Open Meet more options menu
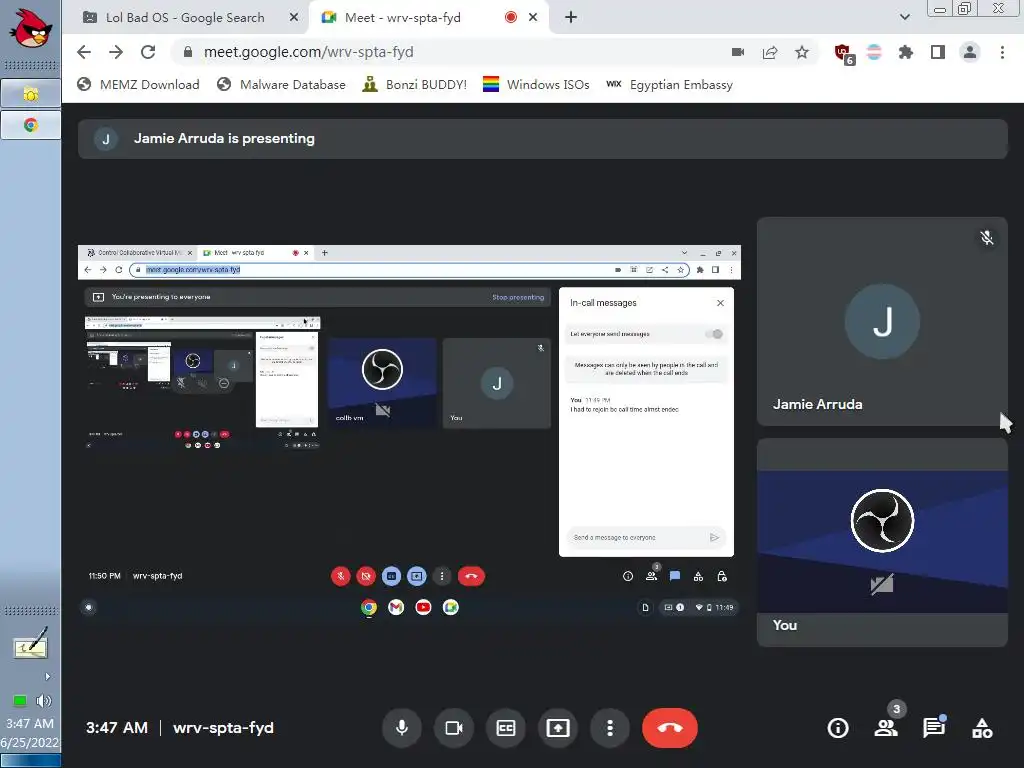Viewport: 1024px width, 768px height. pos(610,728)
